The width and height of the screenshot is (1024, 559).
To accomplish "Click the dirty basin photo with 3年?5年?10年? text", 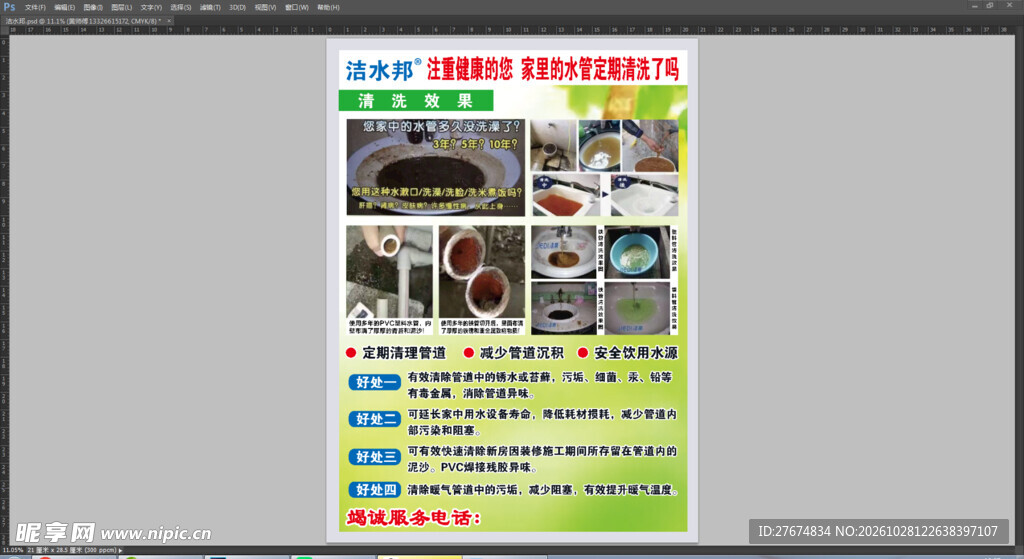I will pos(436,167).
